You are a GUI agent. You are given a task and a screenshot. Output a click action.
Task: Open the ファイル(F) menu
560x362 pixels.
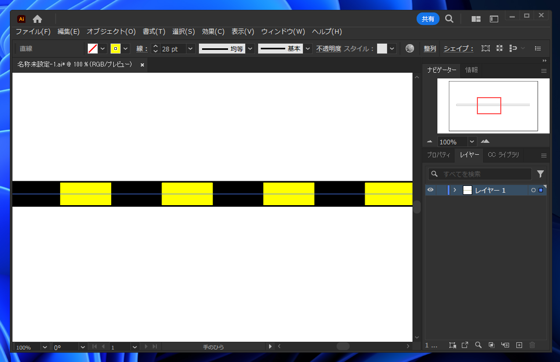tap(33, 32)
